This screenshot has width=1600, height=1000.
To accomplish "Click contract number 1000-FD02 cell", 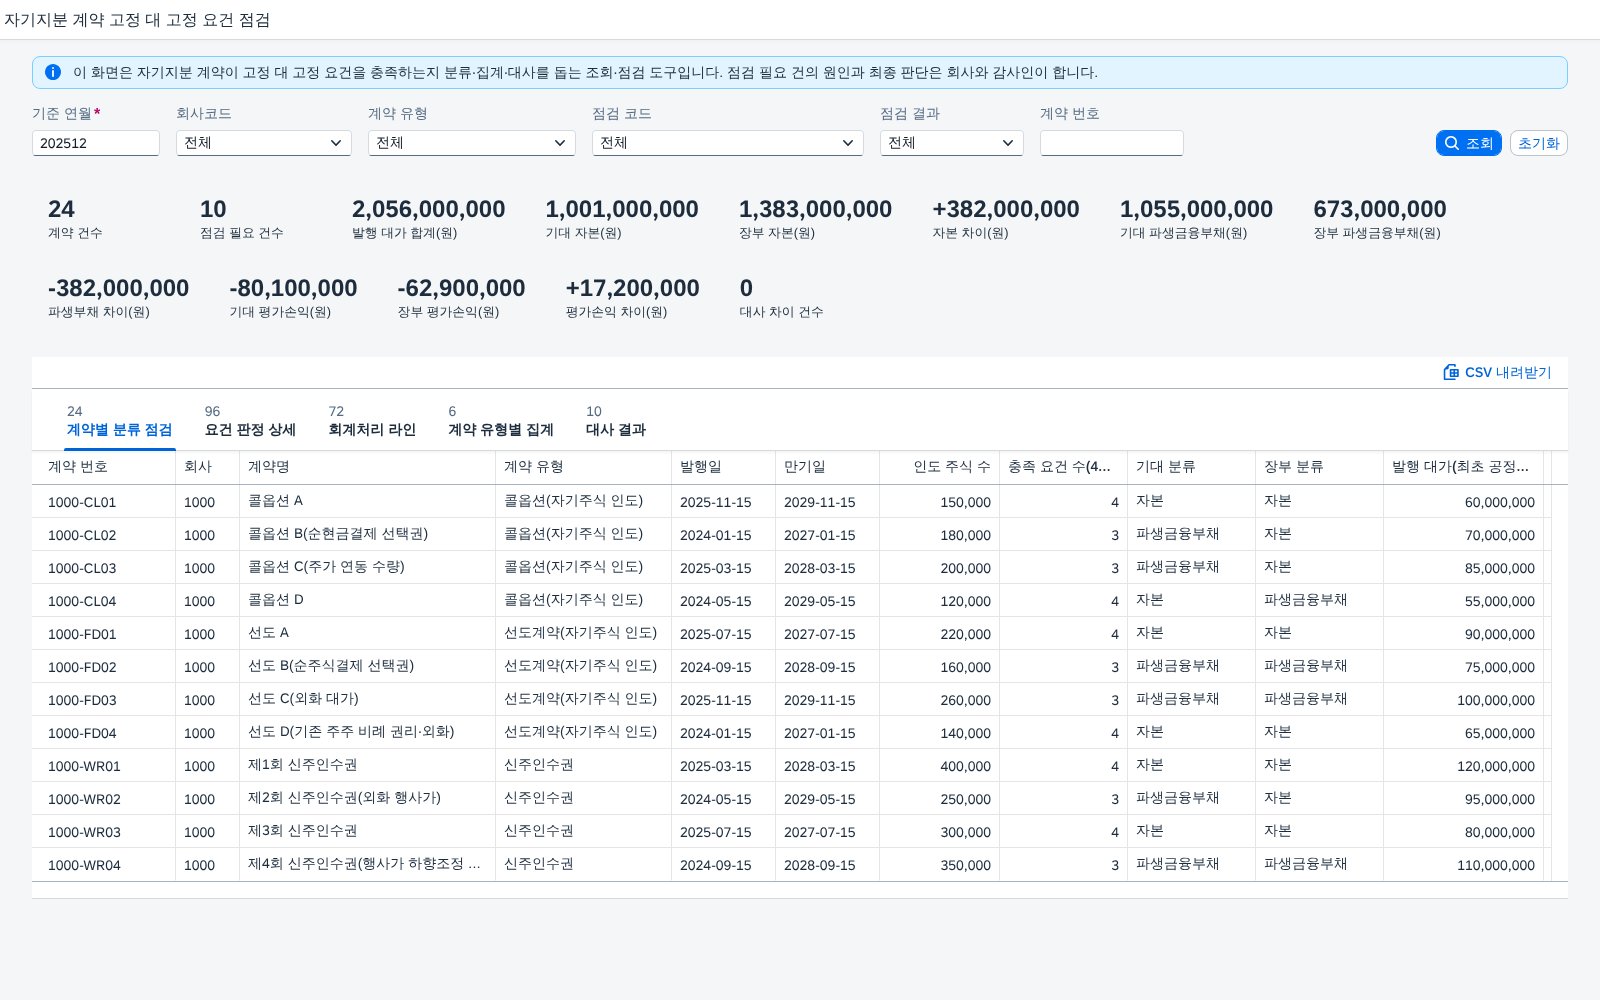I will (x=104, y=667).
